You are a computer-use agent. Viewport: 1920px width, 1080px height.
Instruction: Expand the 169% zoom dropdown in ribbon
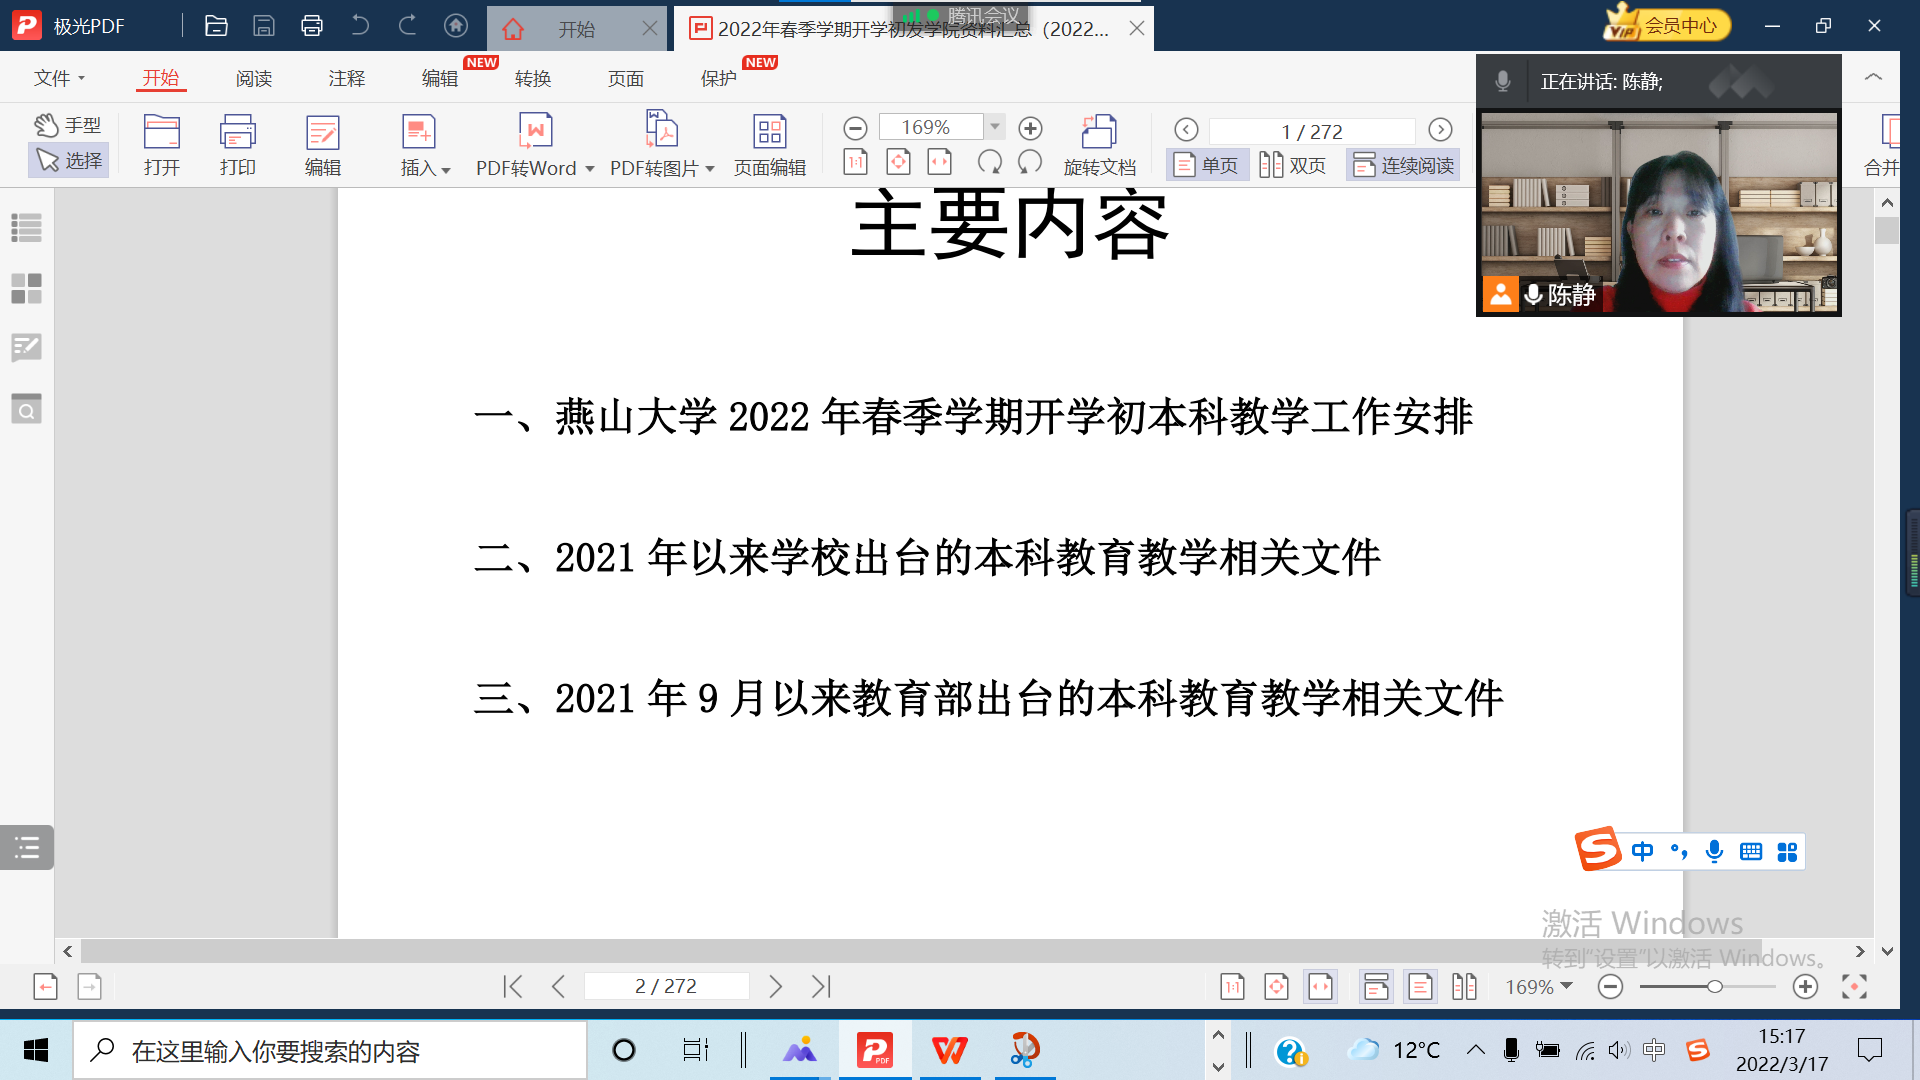click(995, 127)
